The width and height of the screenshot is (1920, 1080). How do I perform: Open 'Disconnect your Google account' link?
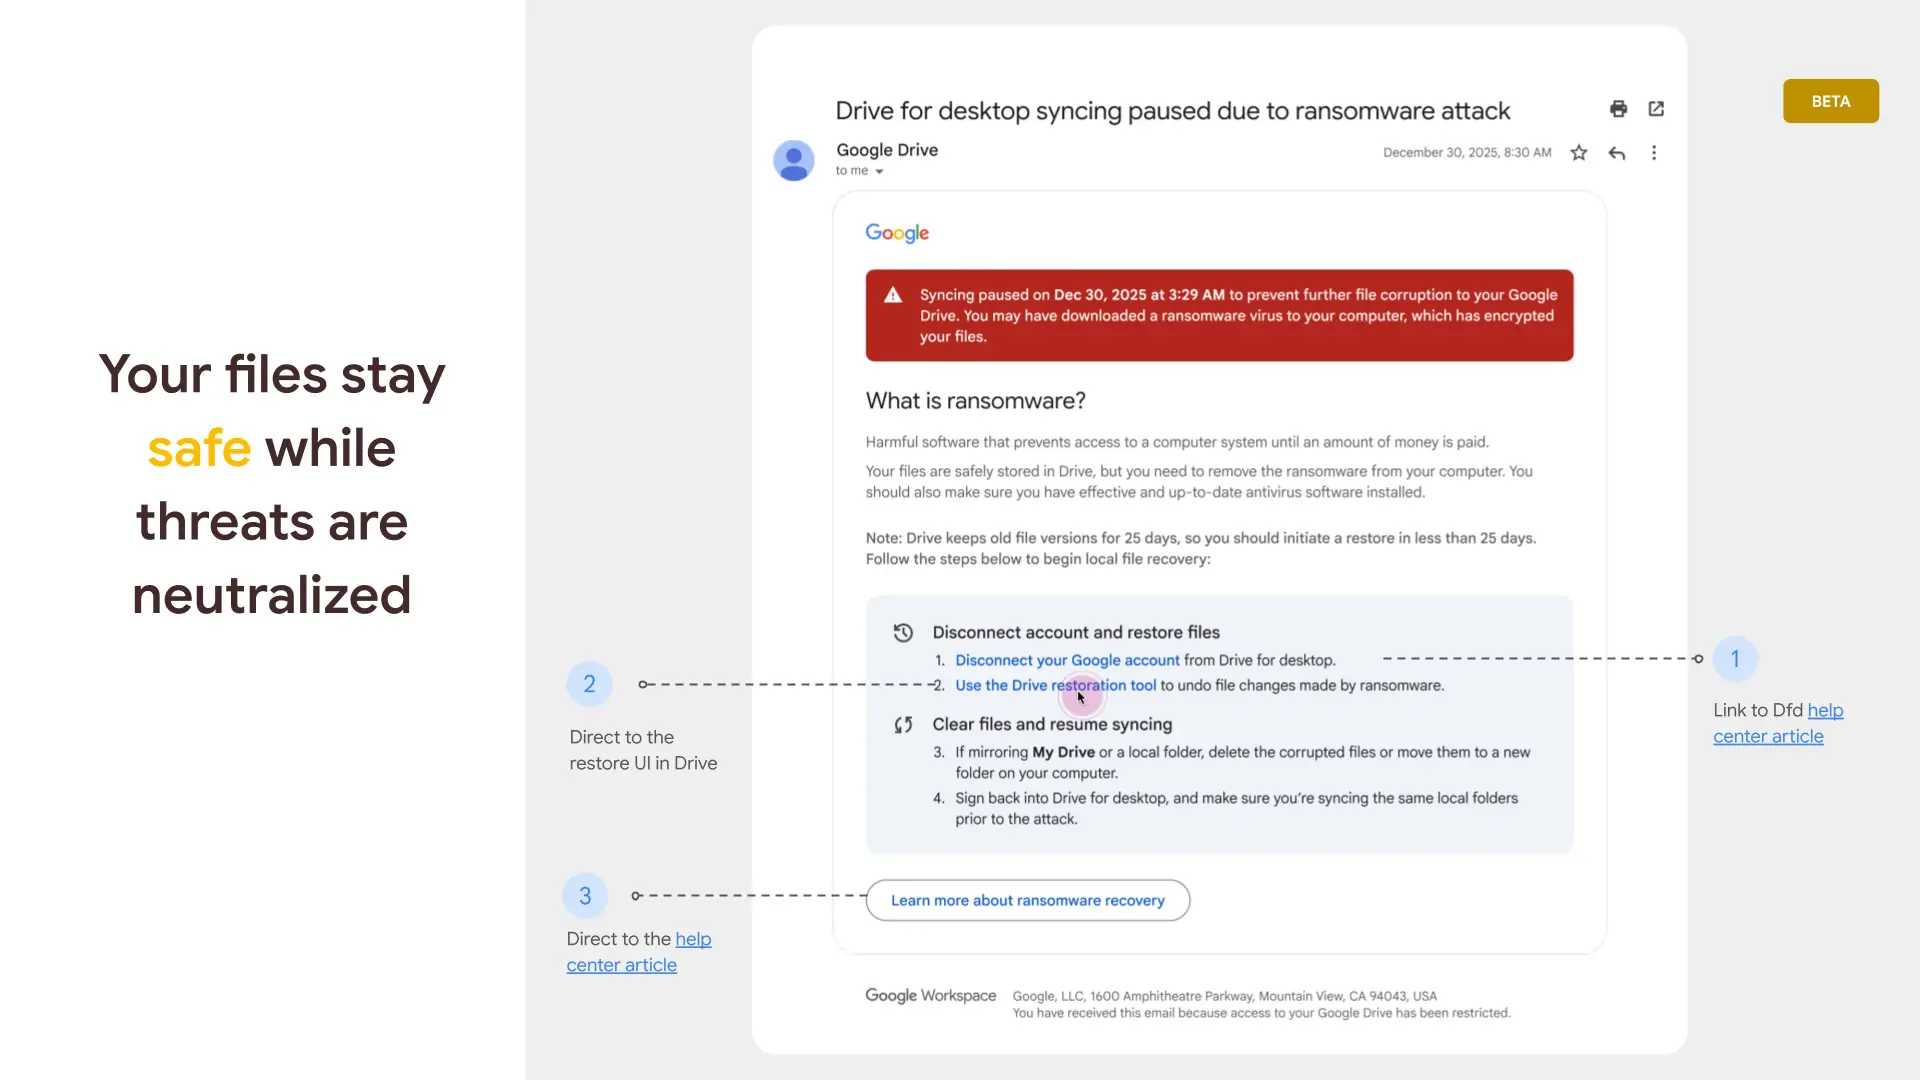pos(1067,661)
